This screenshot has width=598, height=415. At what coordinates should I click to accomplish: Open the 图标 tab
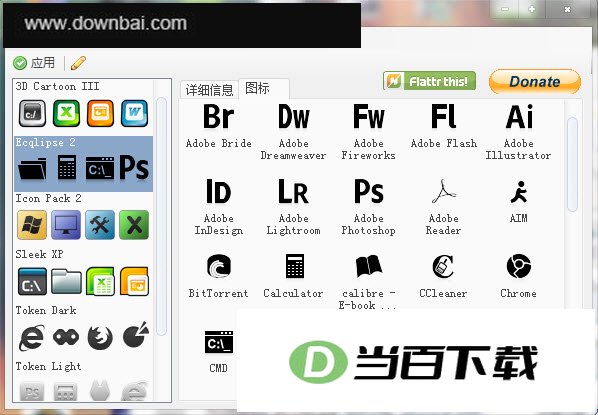coord(264,88)
